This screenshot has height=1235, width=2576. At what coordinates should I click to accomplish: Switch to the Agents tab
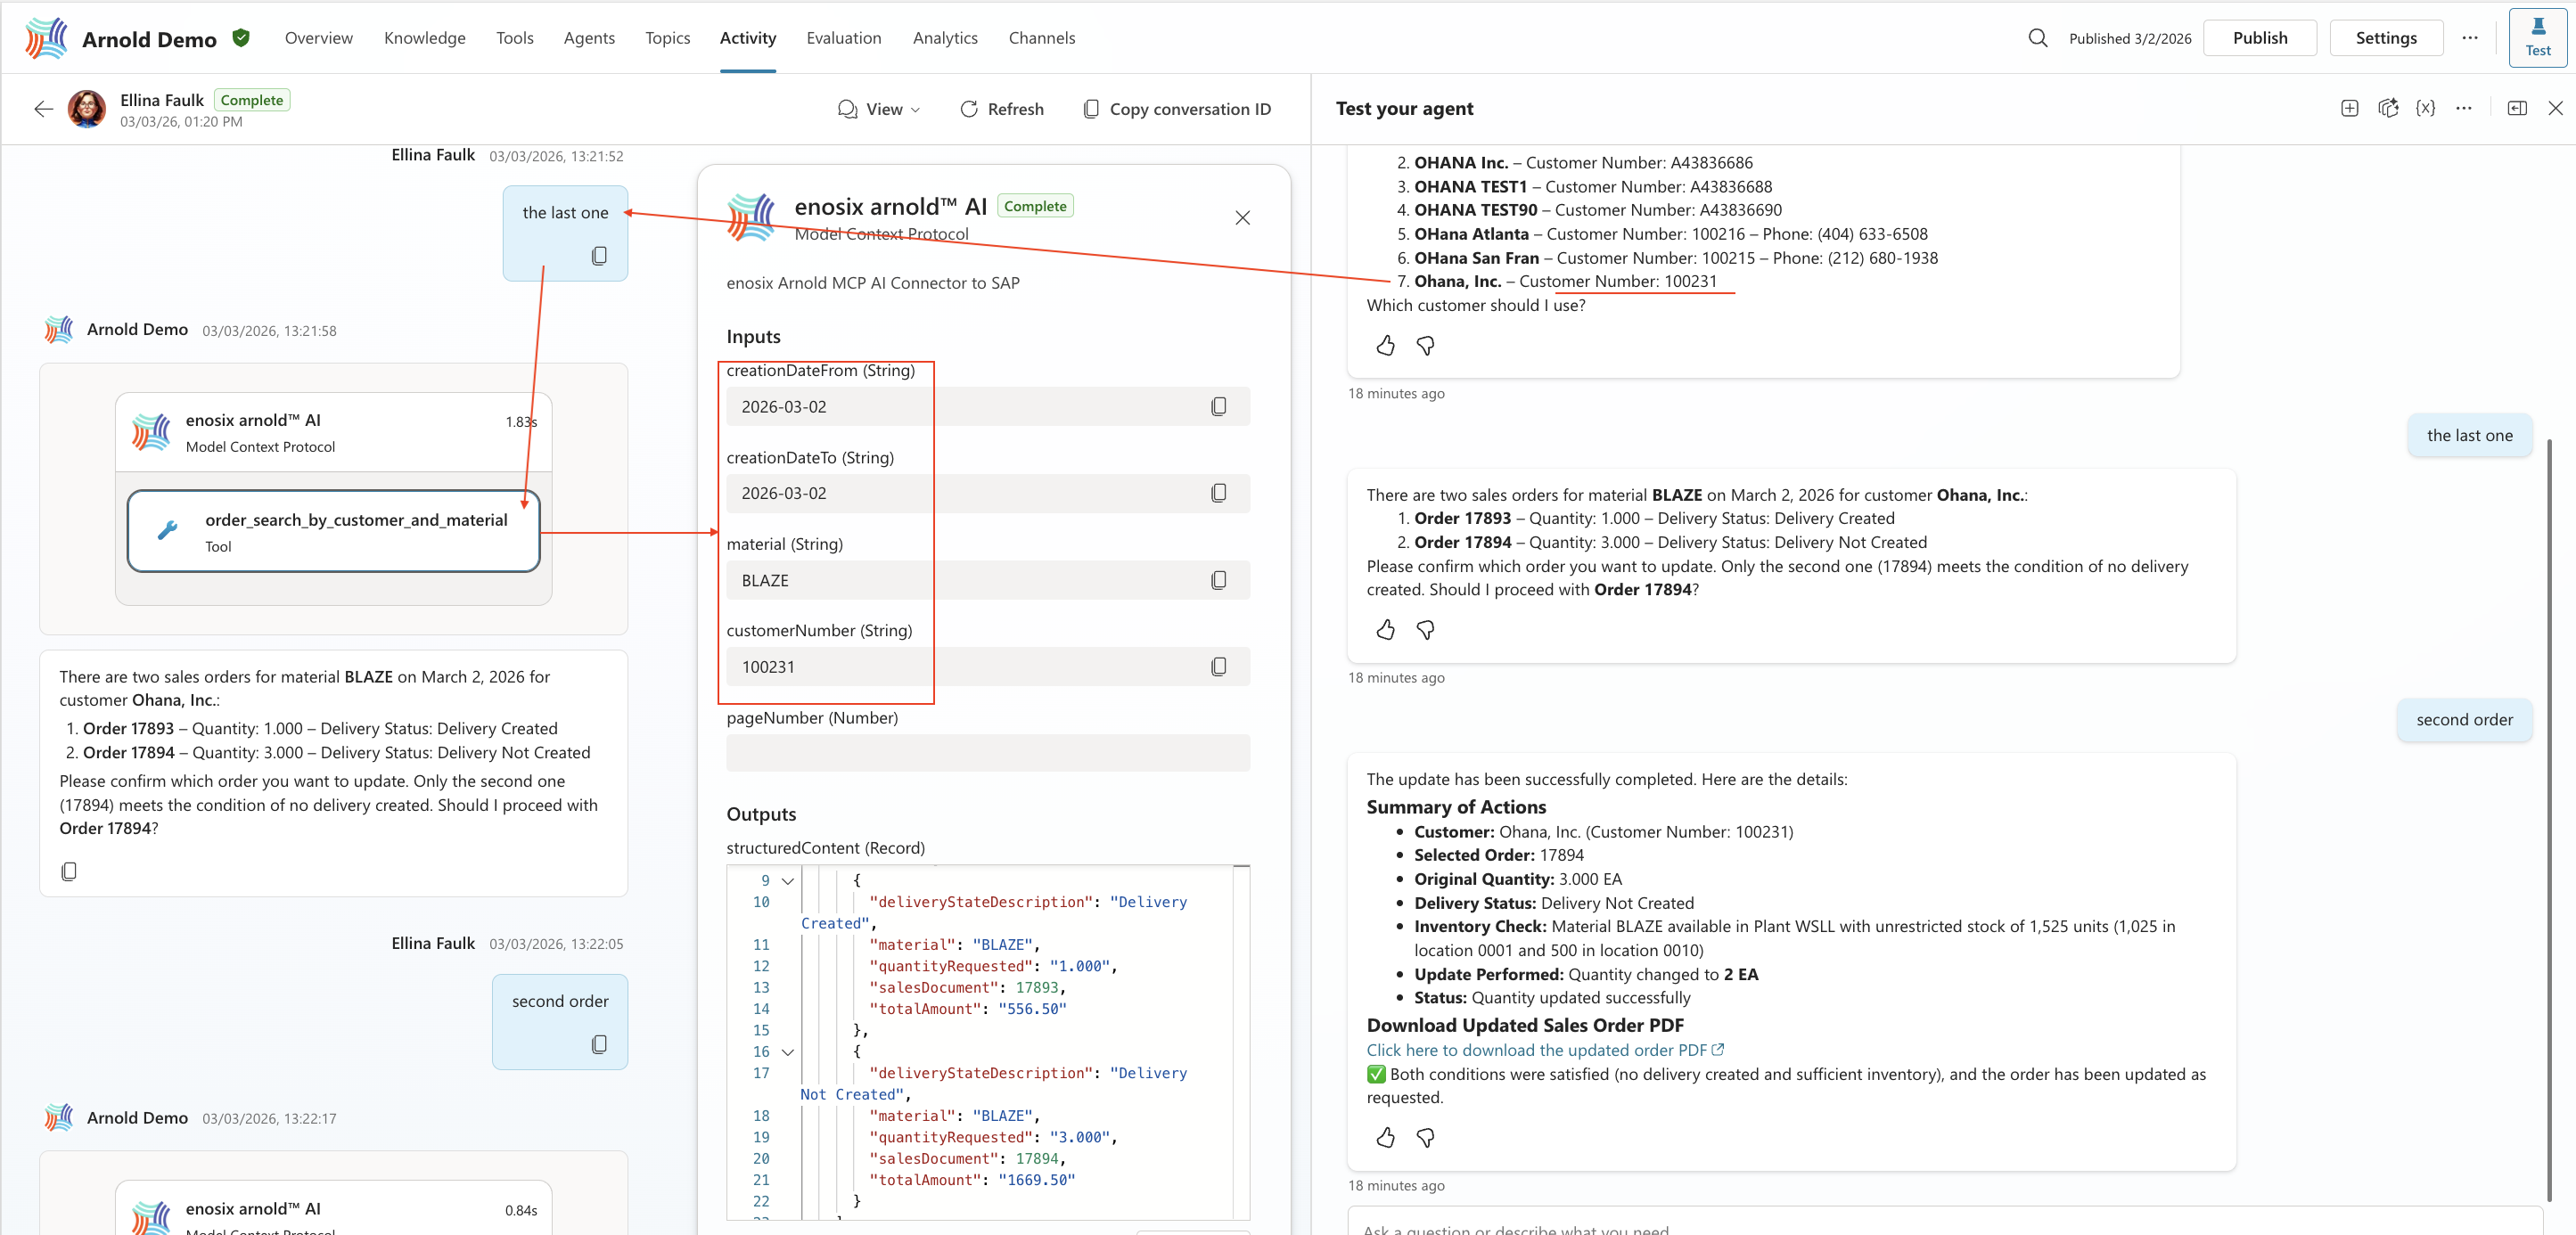[588, 38]
